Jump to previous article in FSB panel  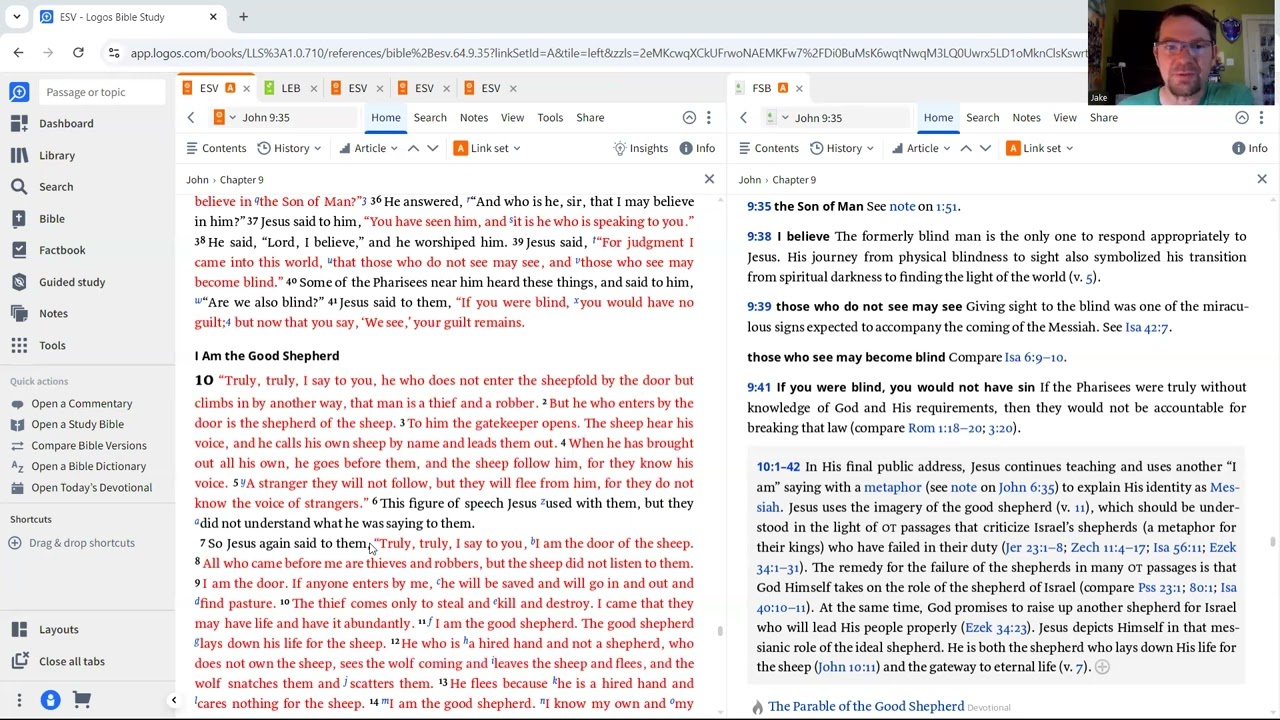[x=966, y=148]
